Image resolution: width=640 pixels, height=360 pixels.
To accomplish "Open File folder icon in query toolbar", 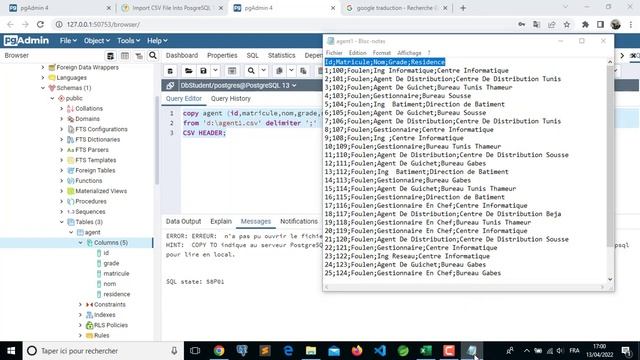I will click(x=189, y=71).
